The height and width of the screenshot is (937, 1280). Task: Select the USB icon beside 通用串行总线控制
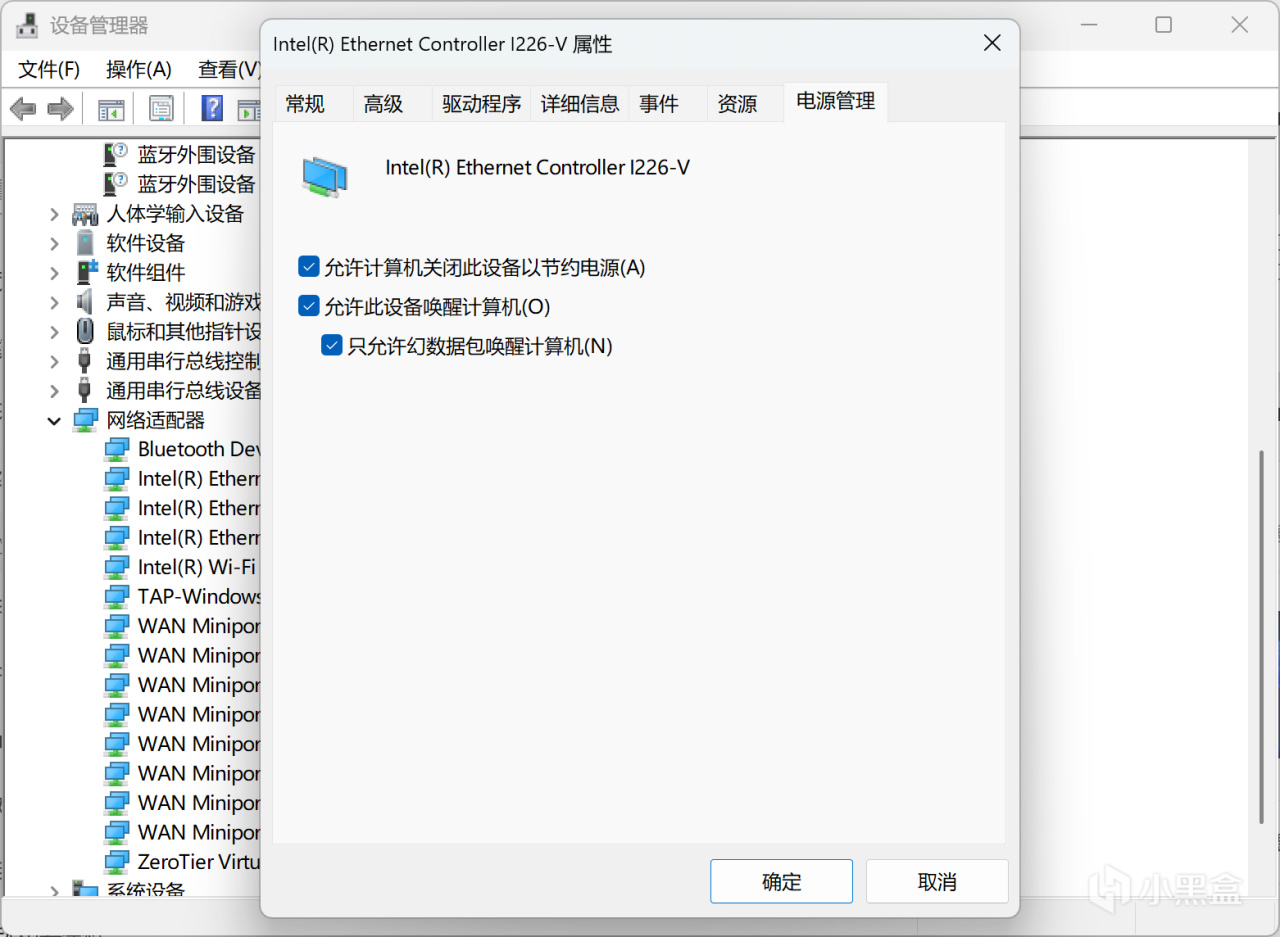(86, 361)
